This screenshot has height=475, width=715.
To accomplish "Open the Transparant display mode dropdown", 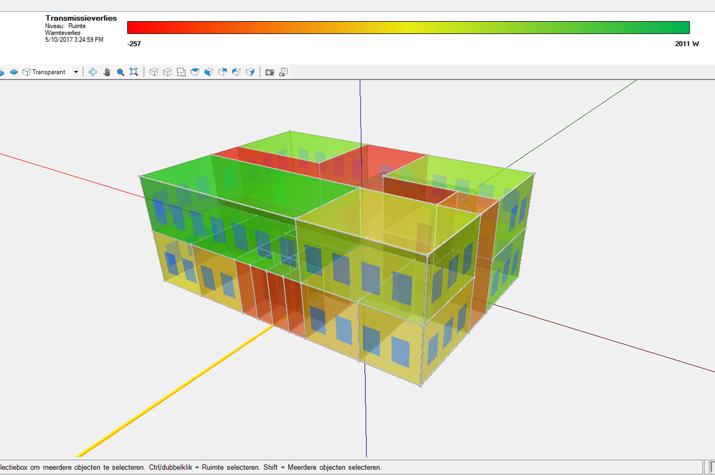I will [76, 72].
